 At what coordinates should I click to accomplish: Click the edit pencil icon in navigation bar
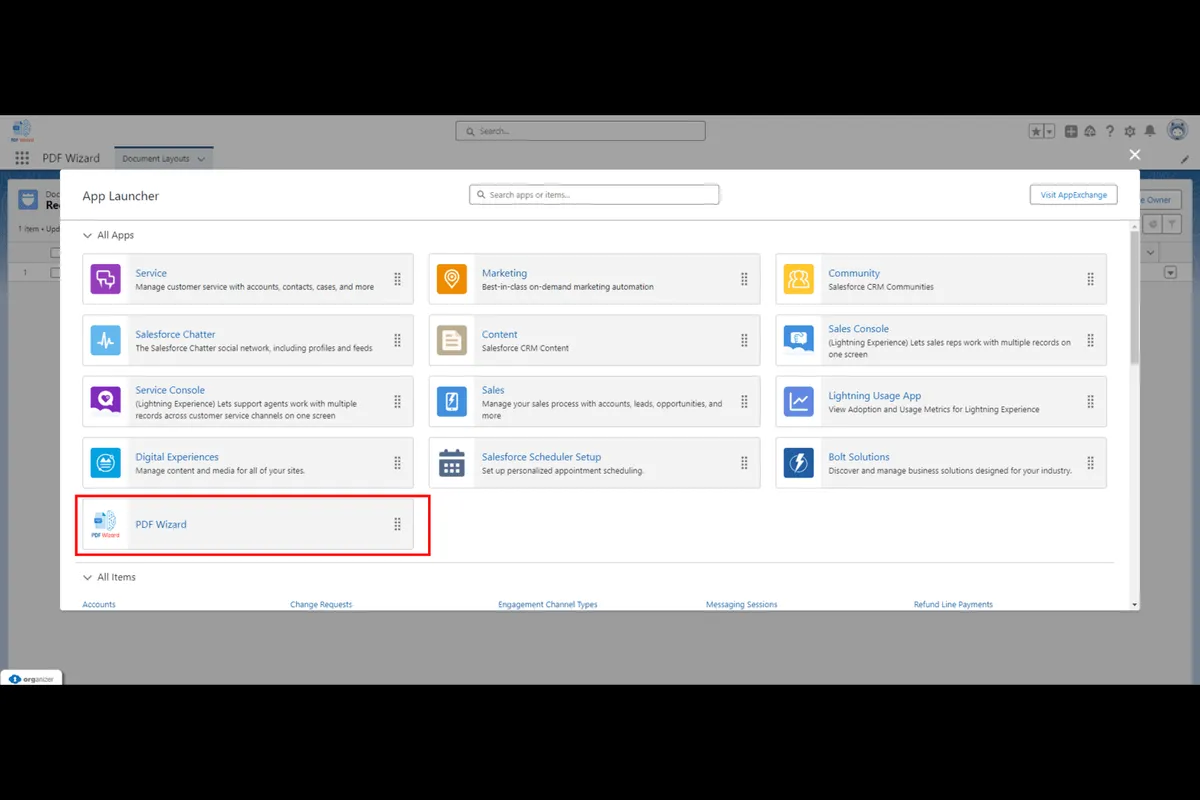click(x=1185, y=159)
